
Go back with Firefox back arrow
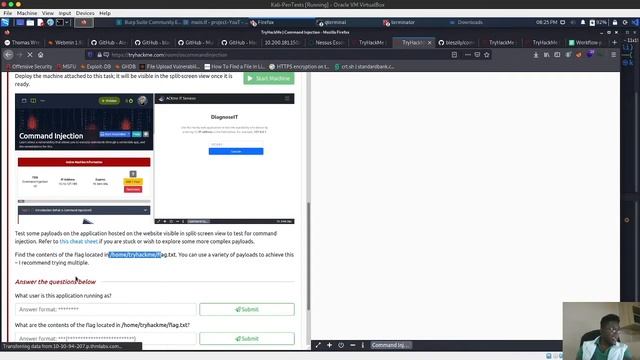(9, 55)
